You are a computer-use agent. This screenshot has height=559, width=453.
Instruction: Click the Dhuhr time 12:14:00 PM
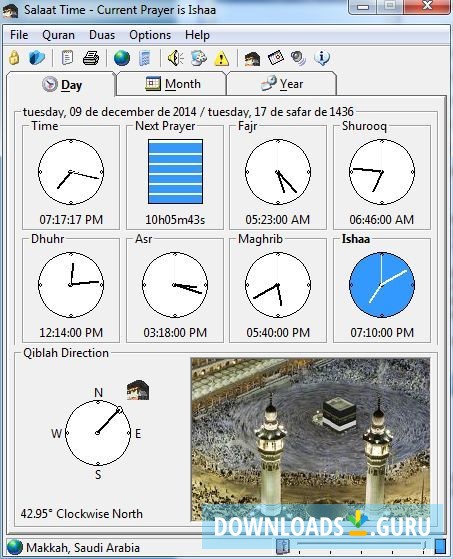tap(71, 333)
